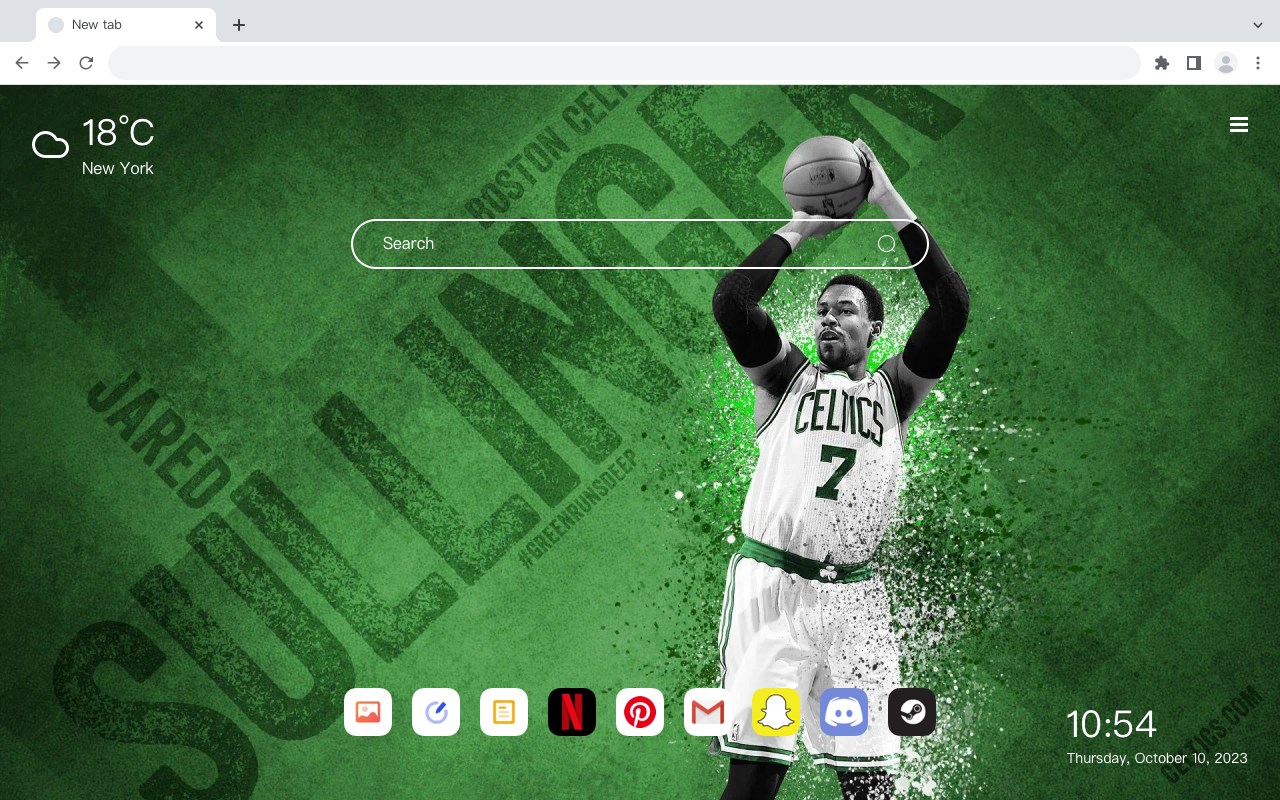Open the Gmail shortcut icon
This screenshot has width=1280, height=800.
(x=708, y=712)
